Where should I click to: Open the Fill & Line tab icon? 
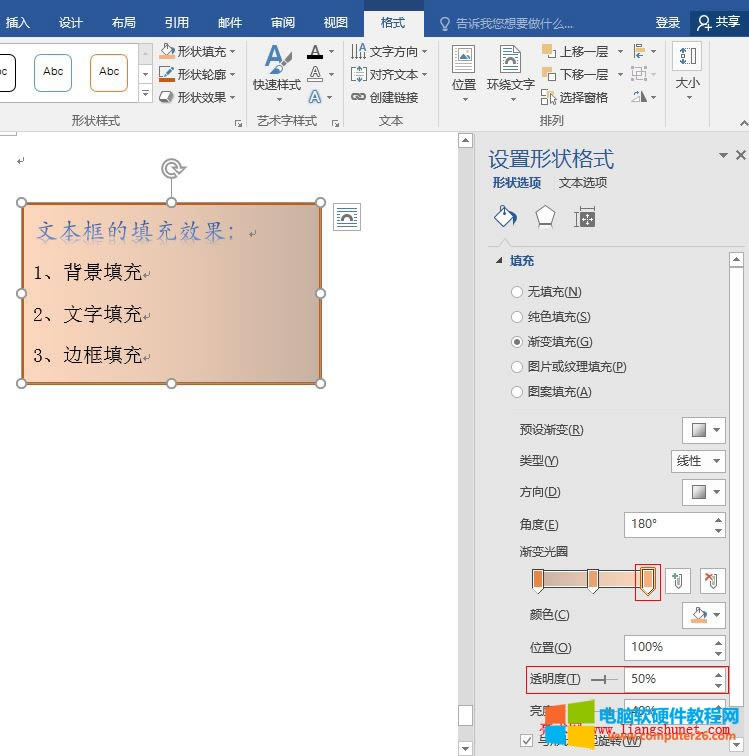coord(506,217)
